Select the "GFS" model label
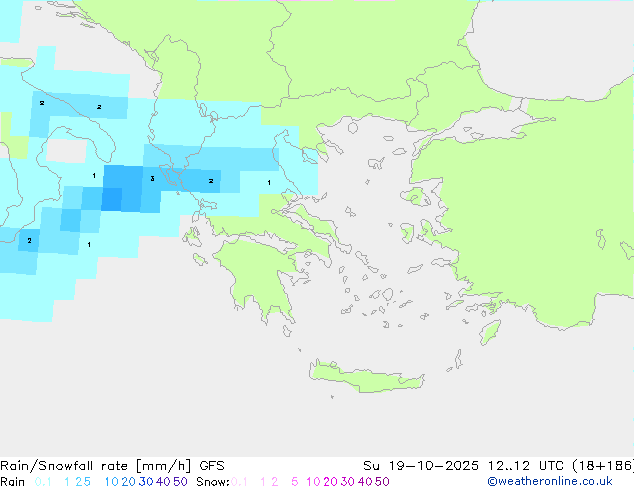 pos(212,466)
